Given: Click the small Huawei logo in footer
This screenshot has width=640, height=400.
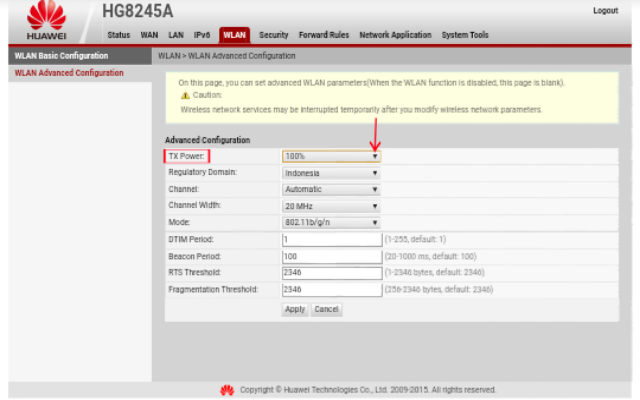Looking at the screenshot, I should point(227,390).
